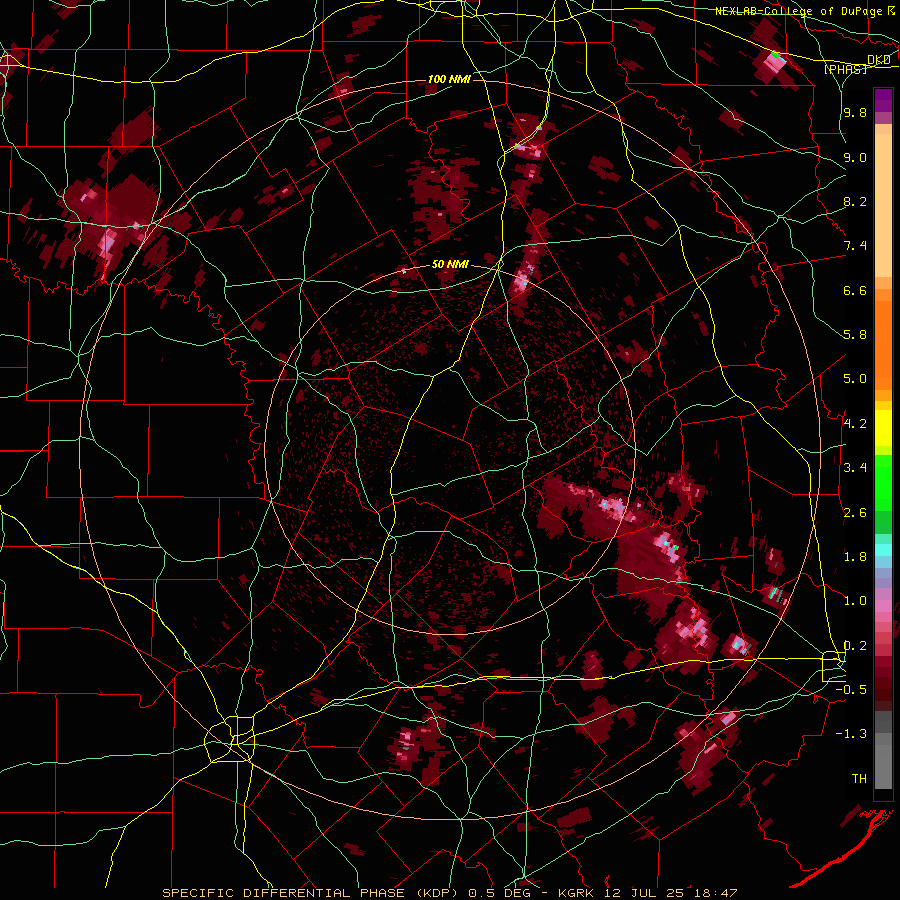Click the 100 NMI range ring label
Screen dimensions: 900x900
(449, 79)
